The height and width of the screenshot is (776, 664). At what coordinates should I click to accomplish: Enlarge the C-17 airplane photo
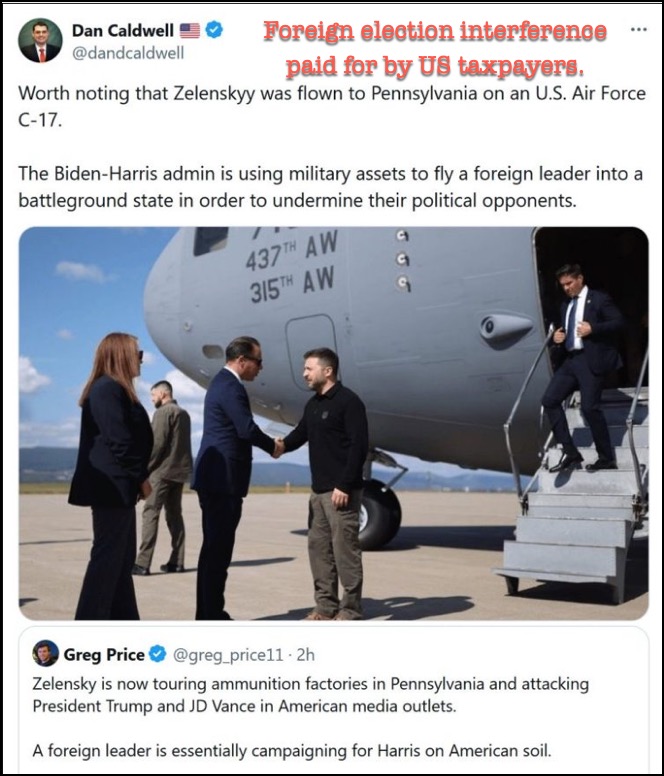point(333,424)
